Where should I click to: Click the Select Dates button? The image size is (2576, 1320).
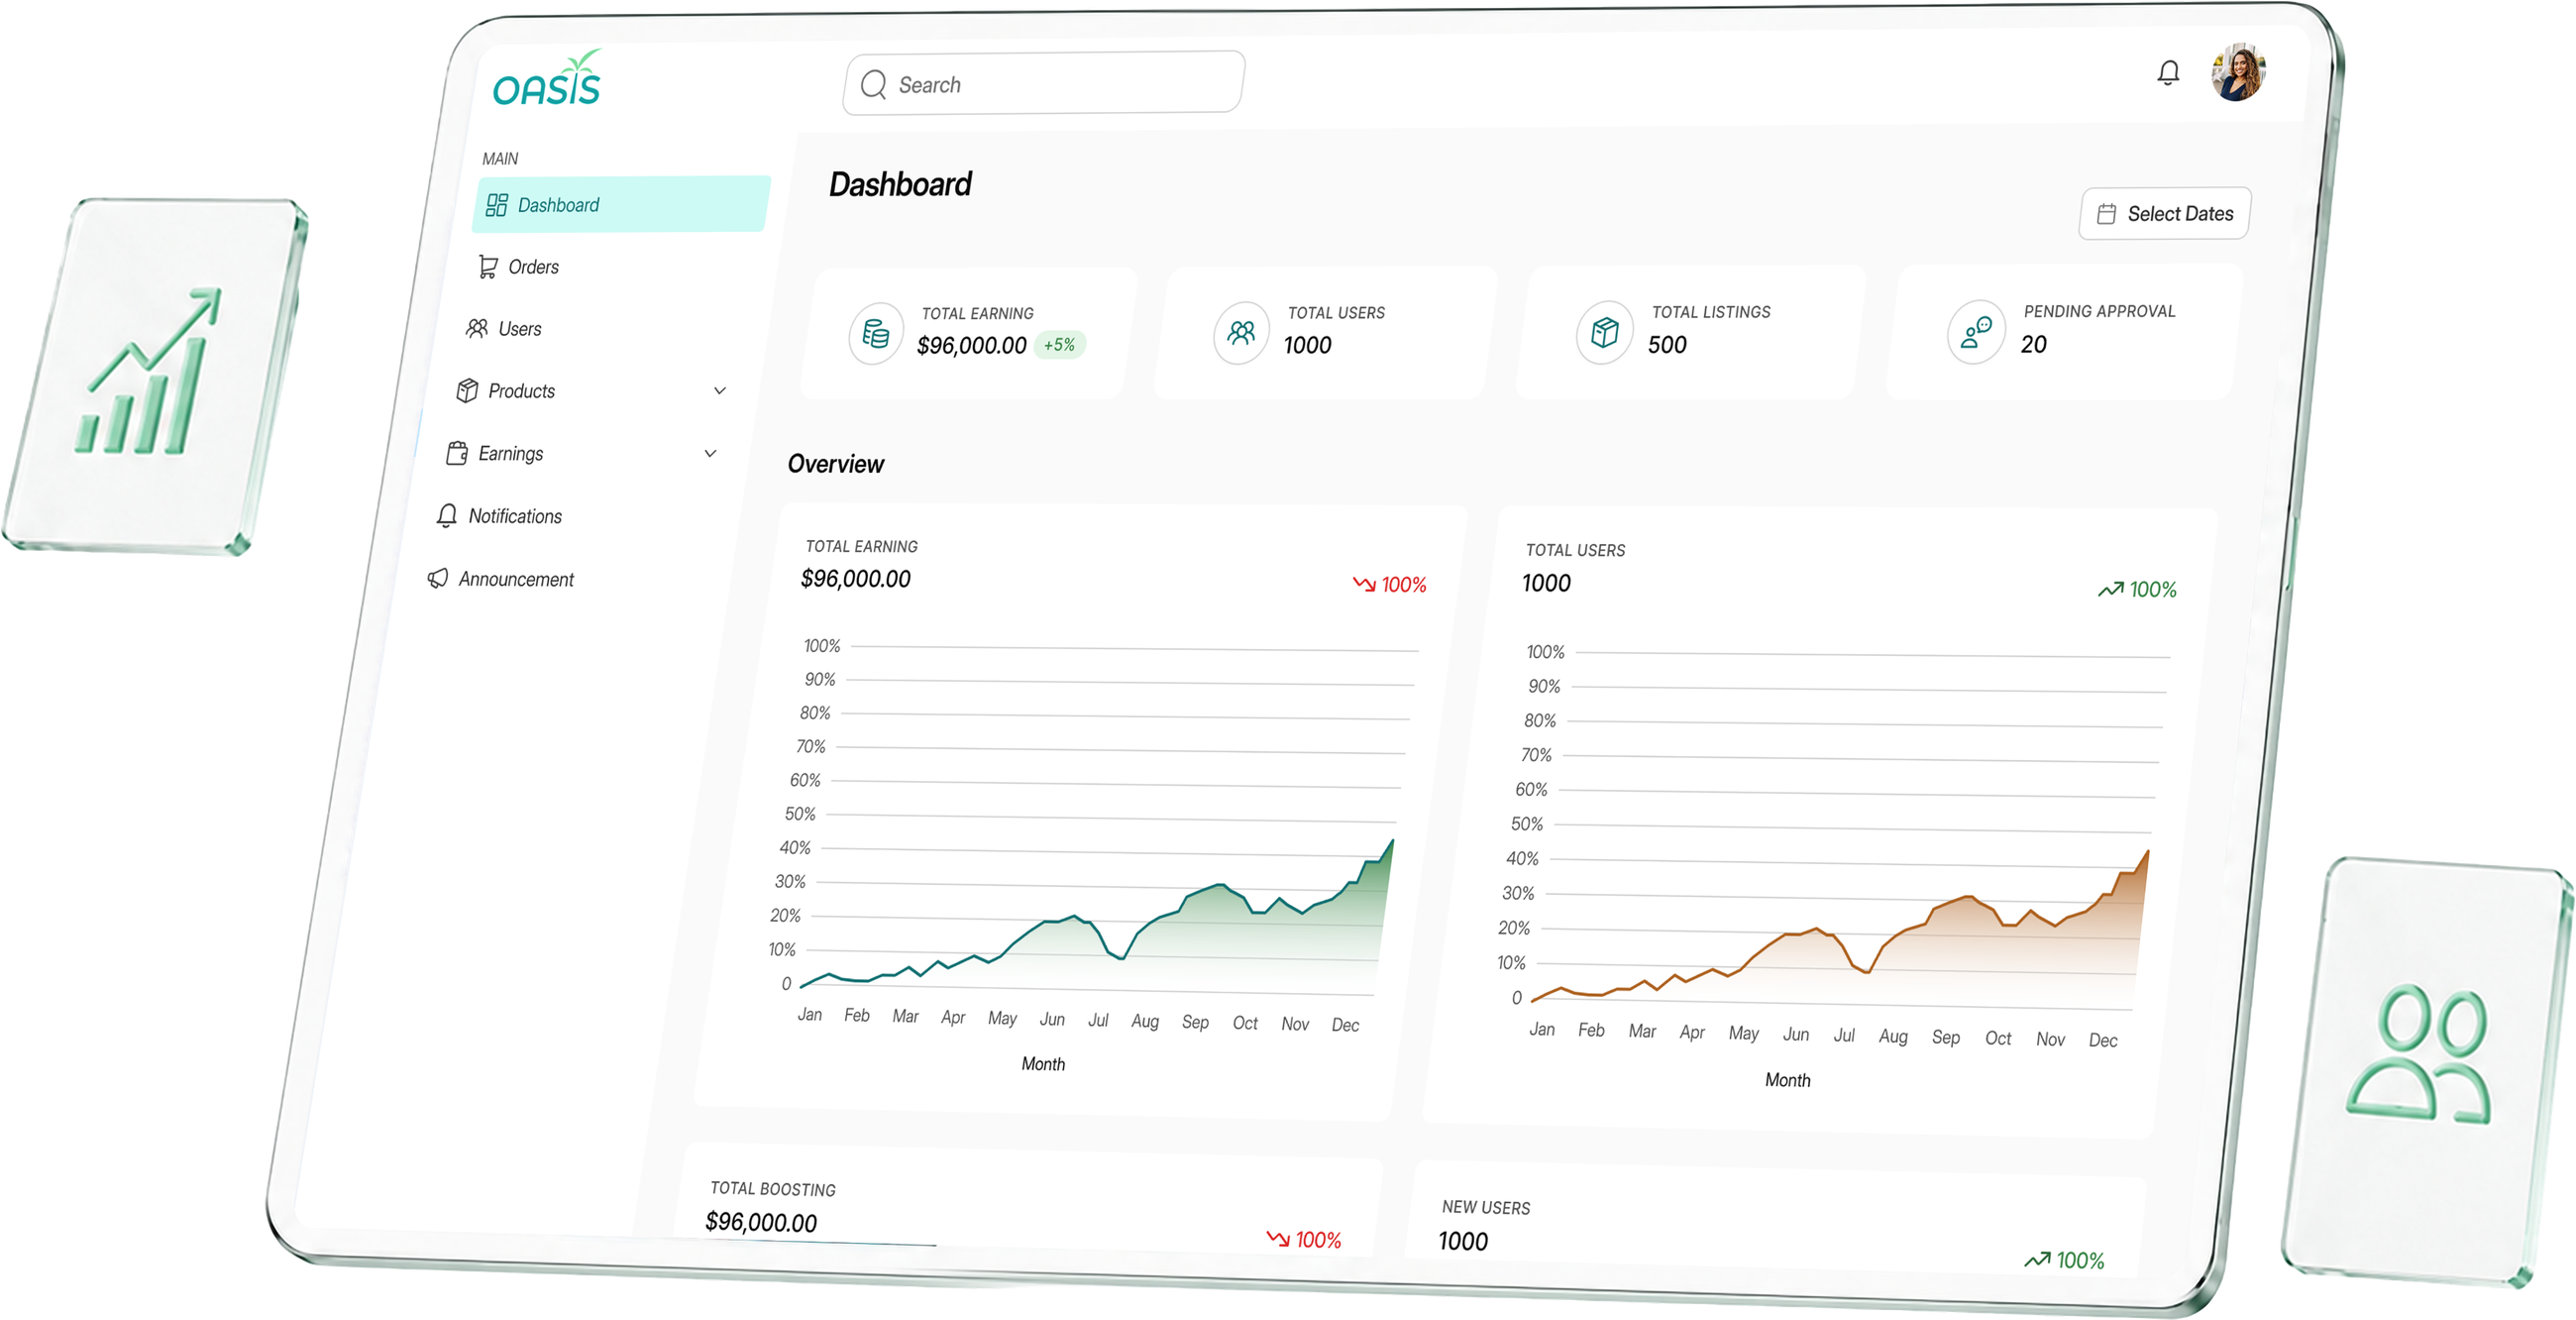[2165, 213]
